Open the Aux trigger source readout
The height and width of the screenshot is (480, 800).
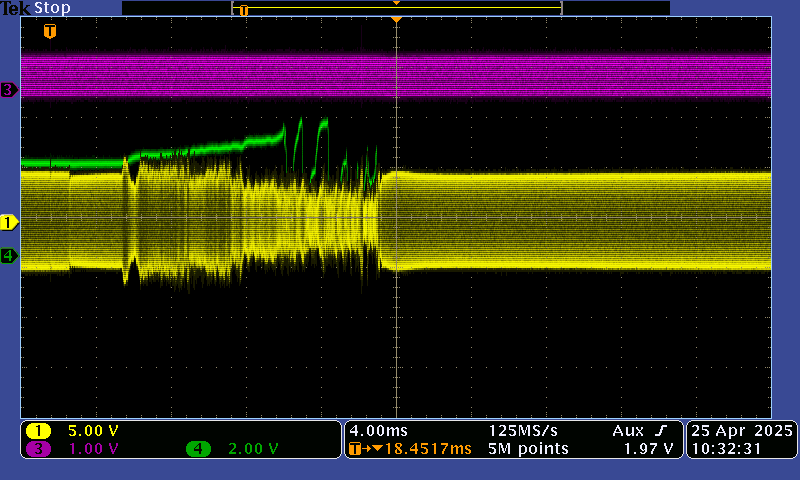628,430
